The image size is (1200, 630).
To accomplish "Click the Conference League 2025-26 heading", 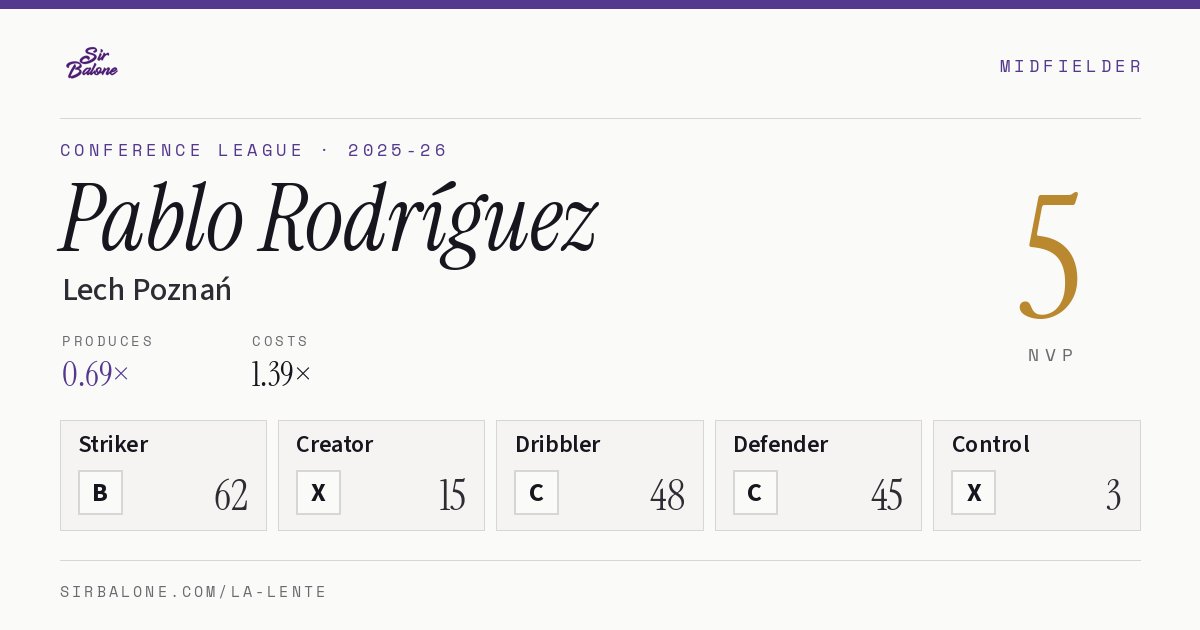I will click(x=254, y=150).
